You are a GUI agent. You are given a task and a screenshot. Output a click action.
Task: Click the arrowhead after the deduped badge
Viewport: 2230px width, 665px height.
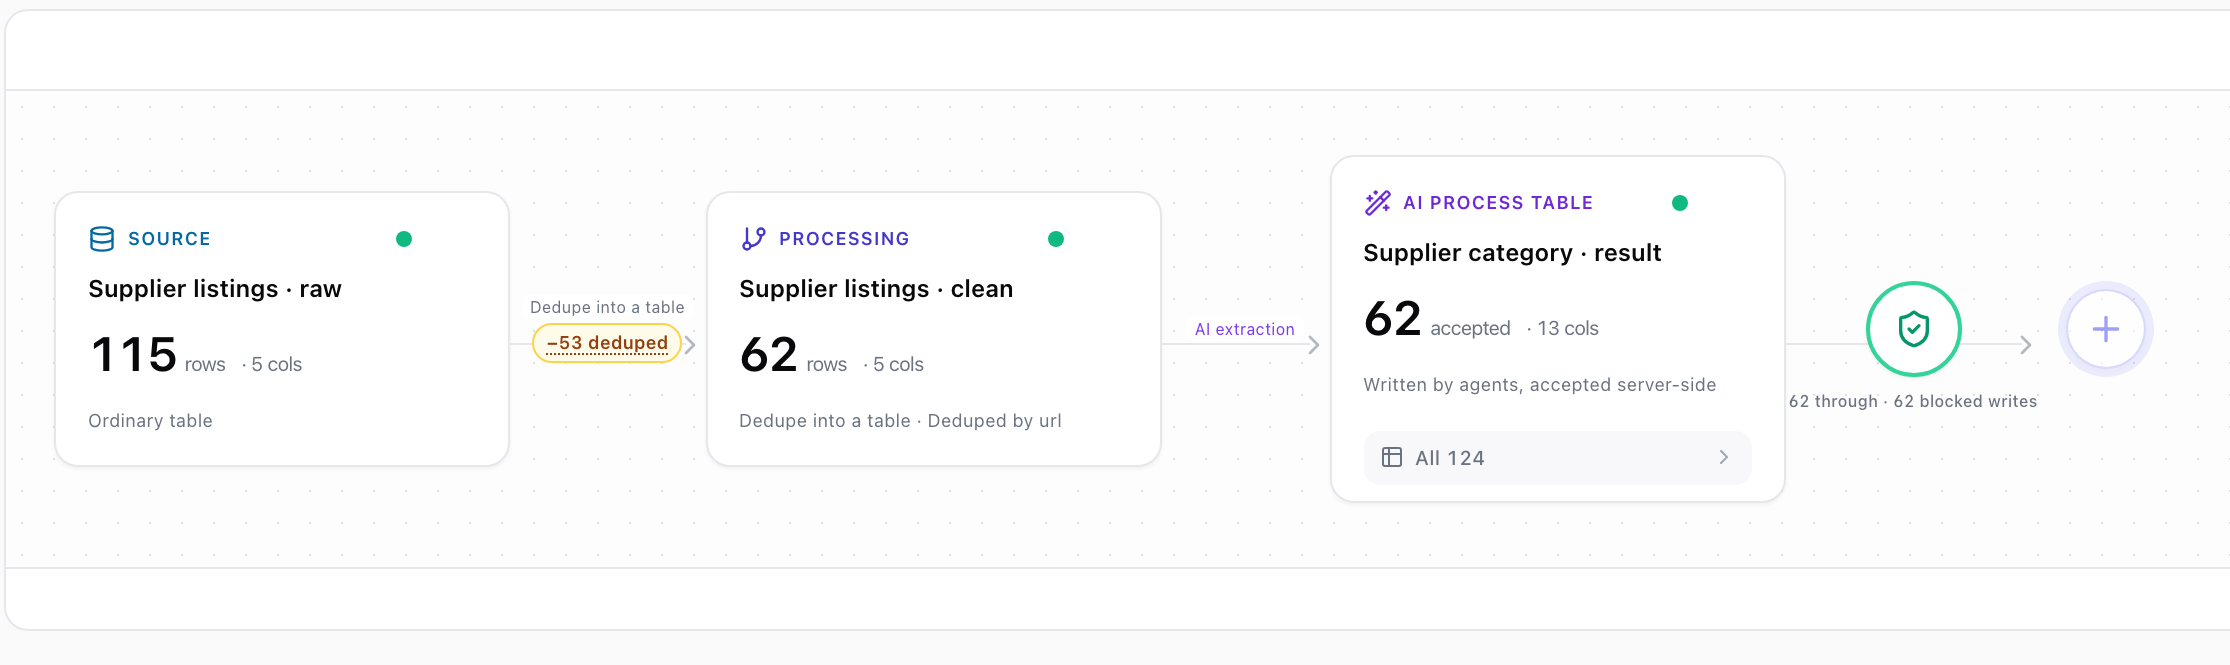690,344
